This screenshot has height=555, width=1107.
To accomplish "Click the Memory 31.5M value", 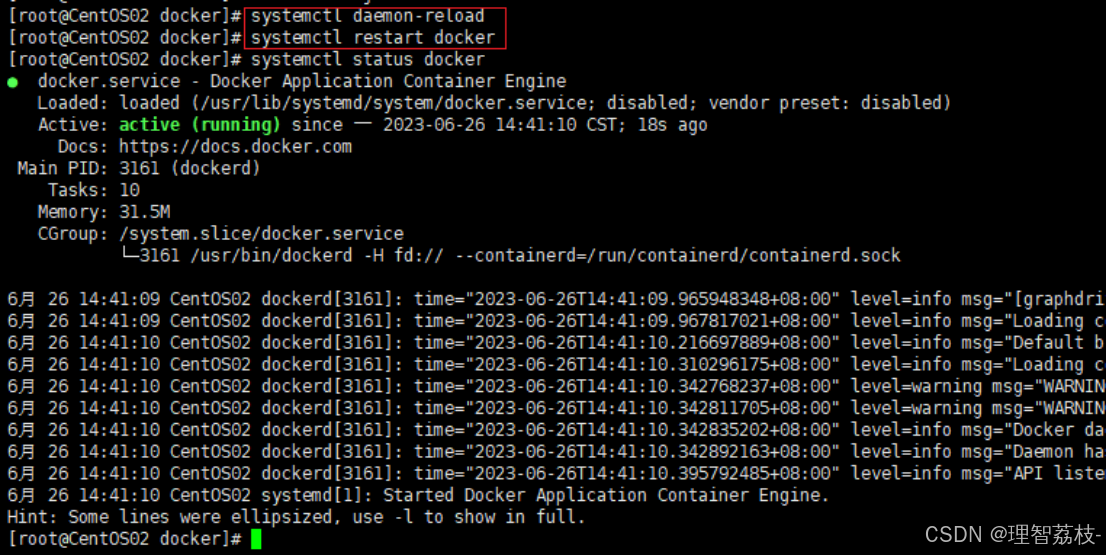I will (144, 212).
